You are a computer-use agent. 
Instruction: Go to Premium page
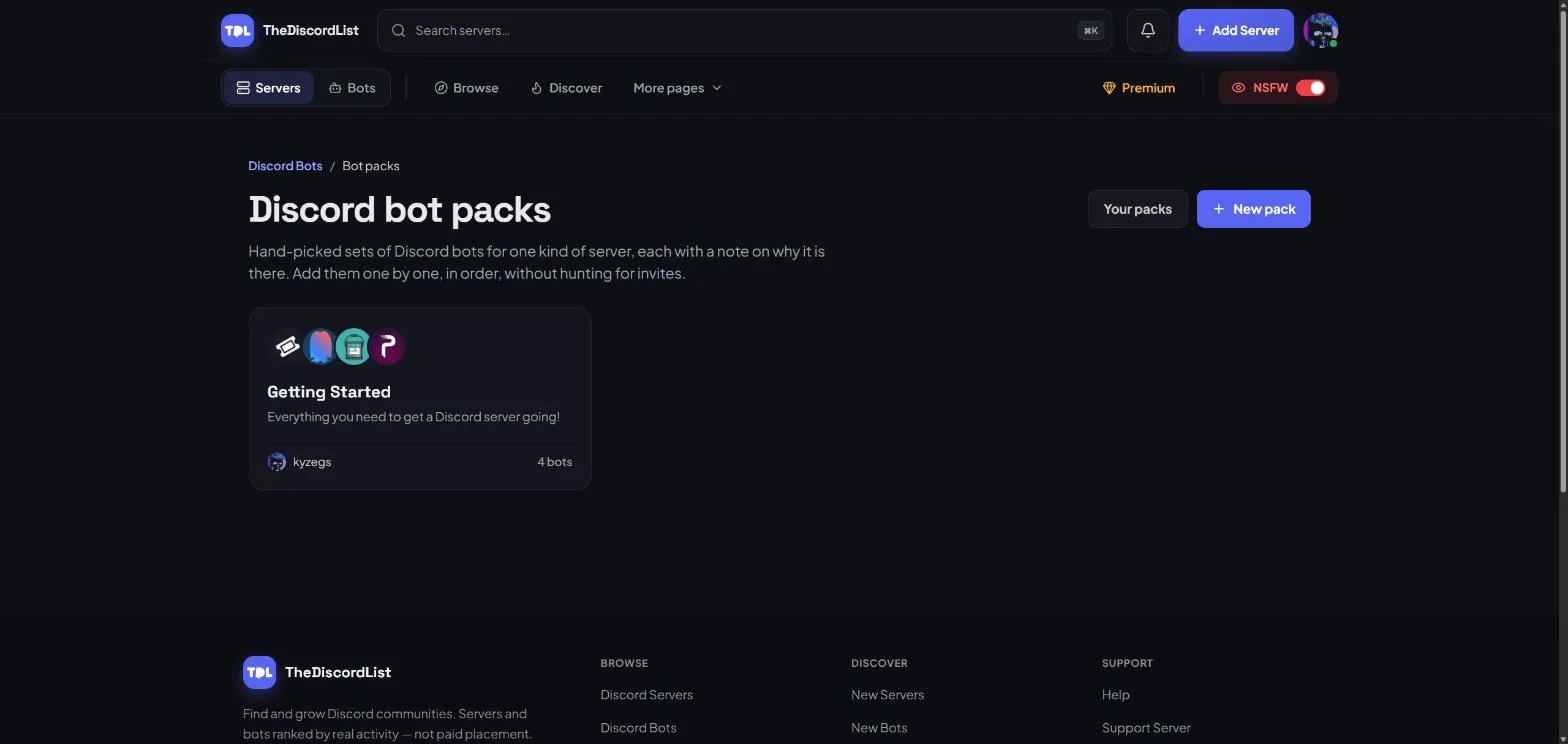coord(1139,88)
